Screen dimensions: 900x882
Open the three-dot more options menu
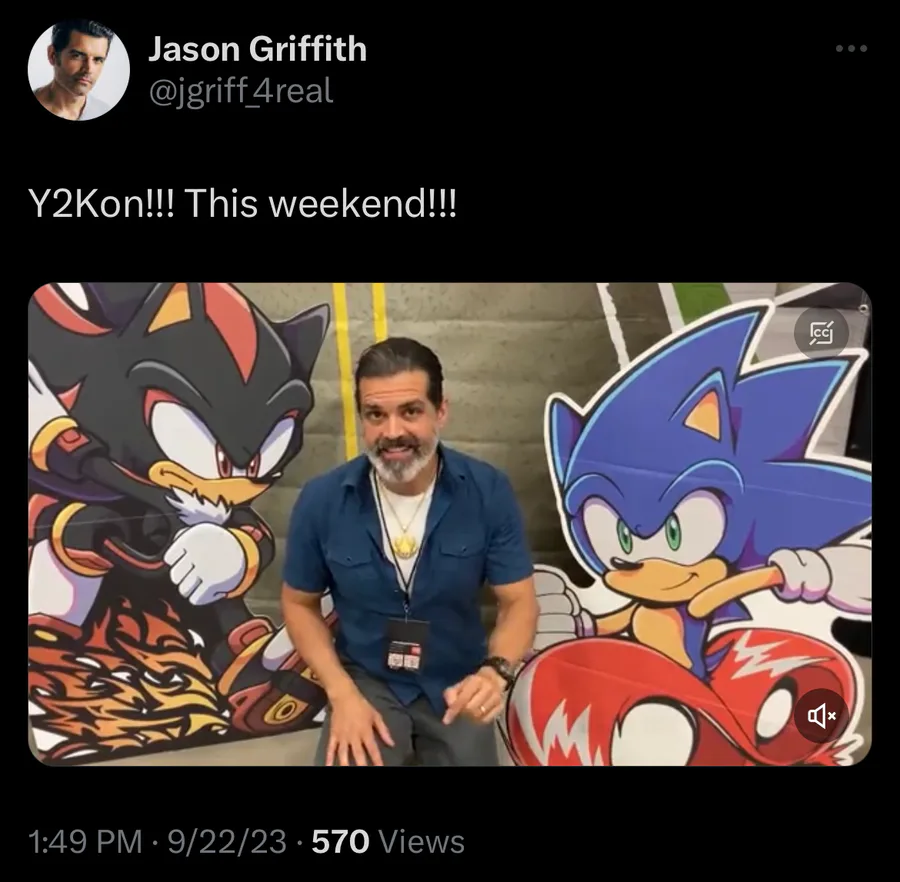click(x=851, y=49)
